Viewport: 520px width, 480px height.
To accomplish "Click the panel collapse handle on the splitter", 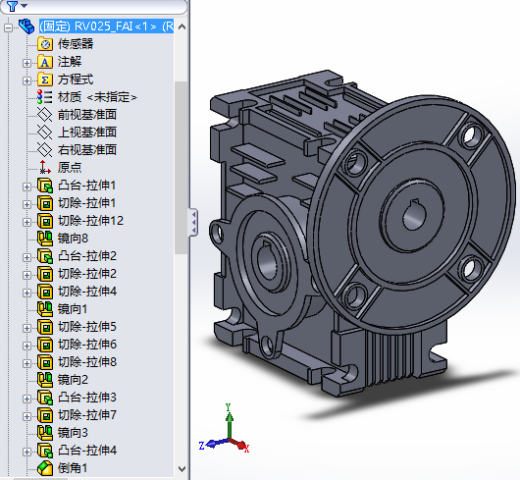I will coord(194,222).
